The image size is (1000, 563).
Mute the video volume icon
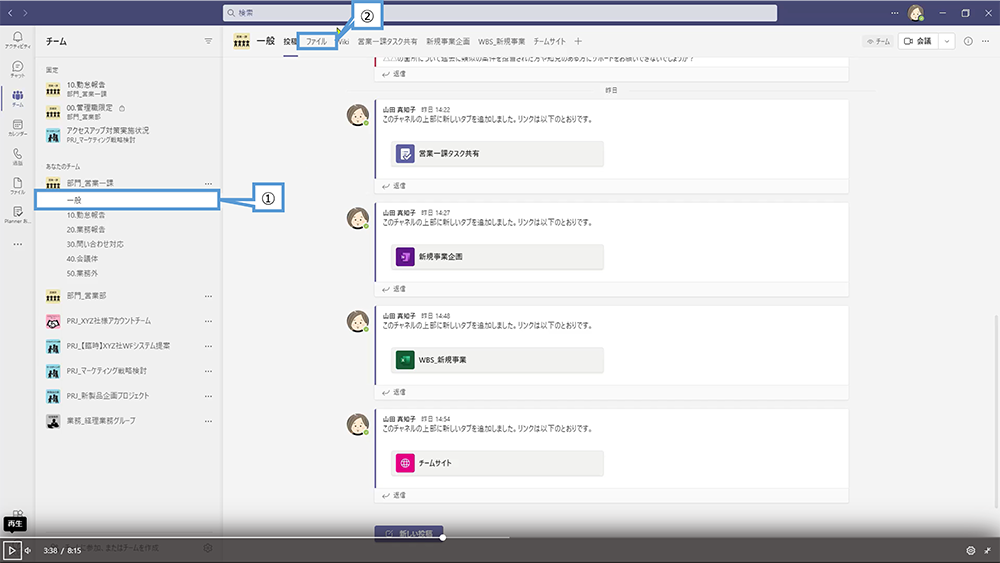(28, 550)
